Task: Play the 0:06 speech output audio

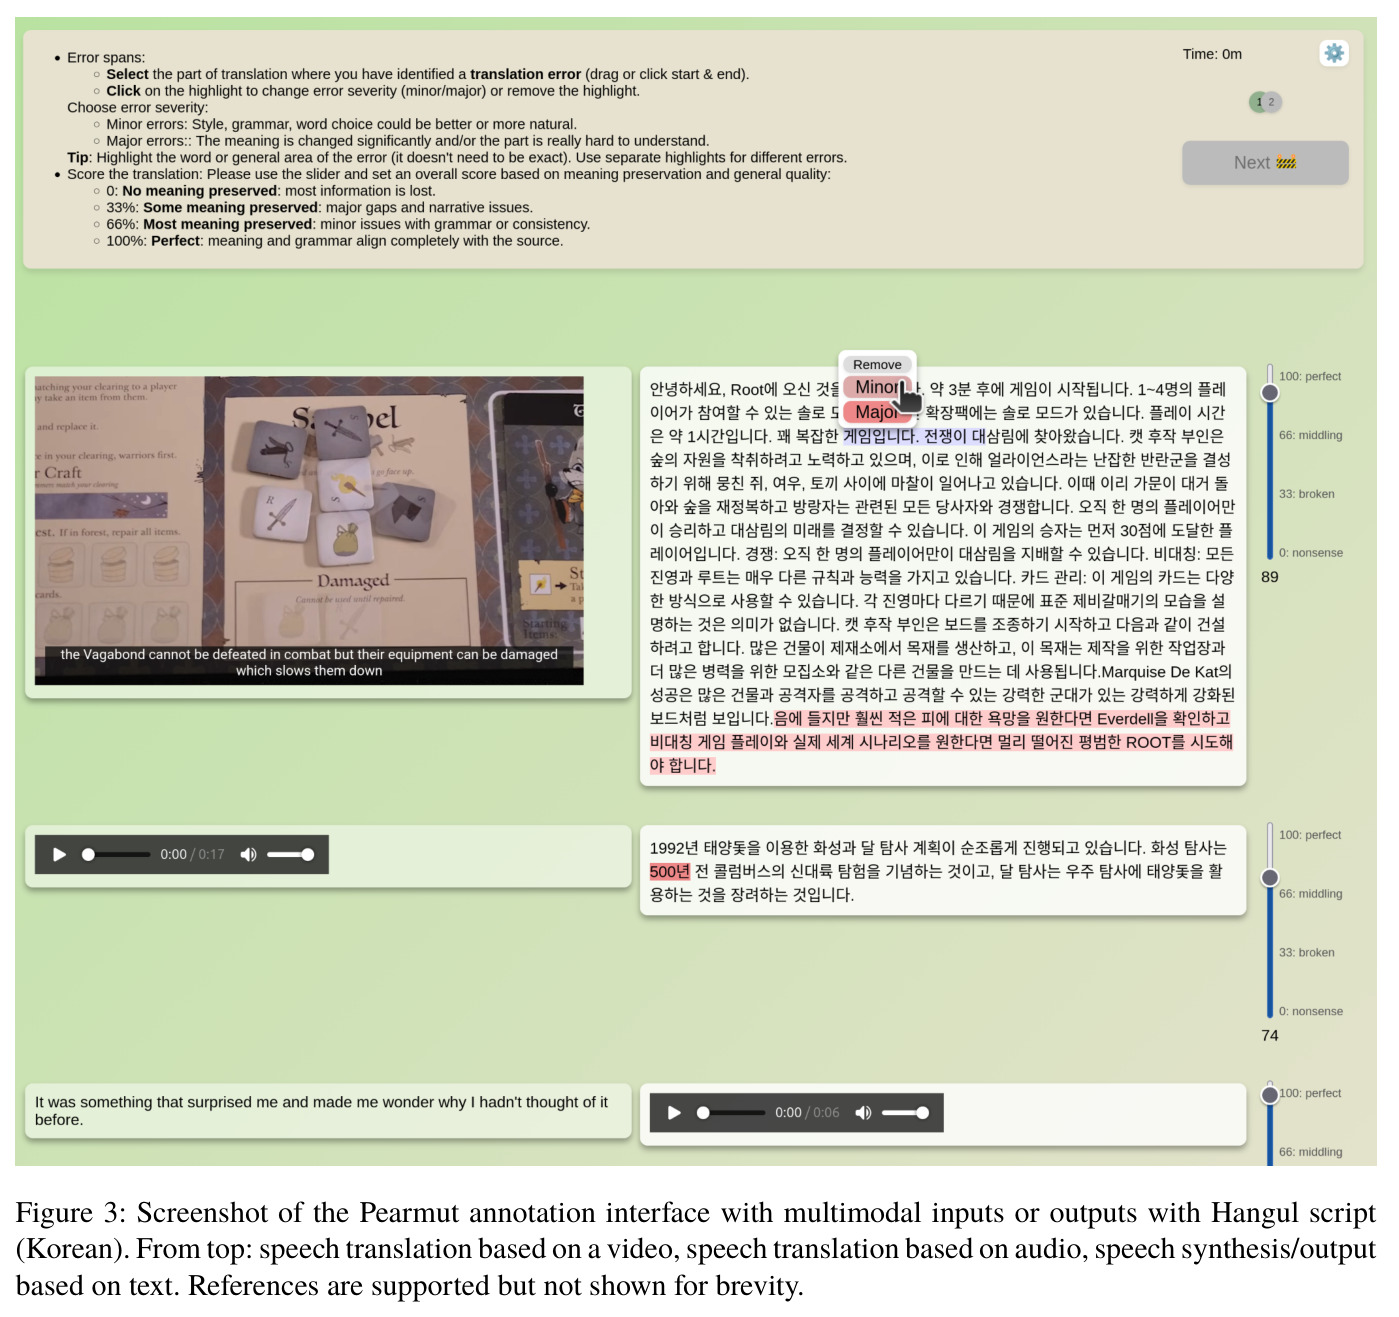Action: (x=674, y=1113)
